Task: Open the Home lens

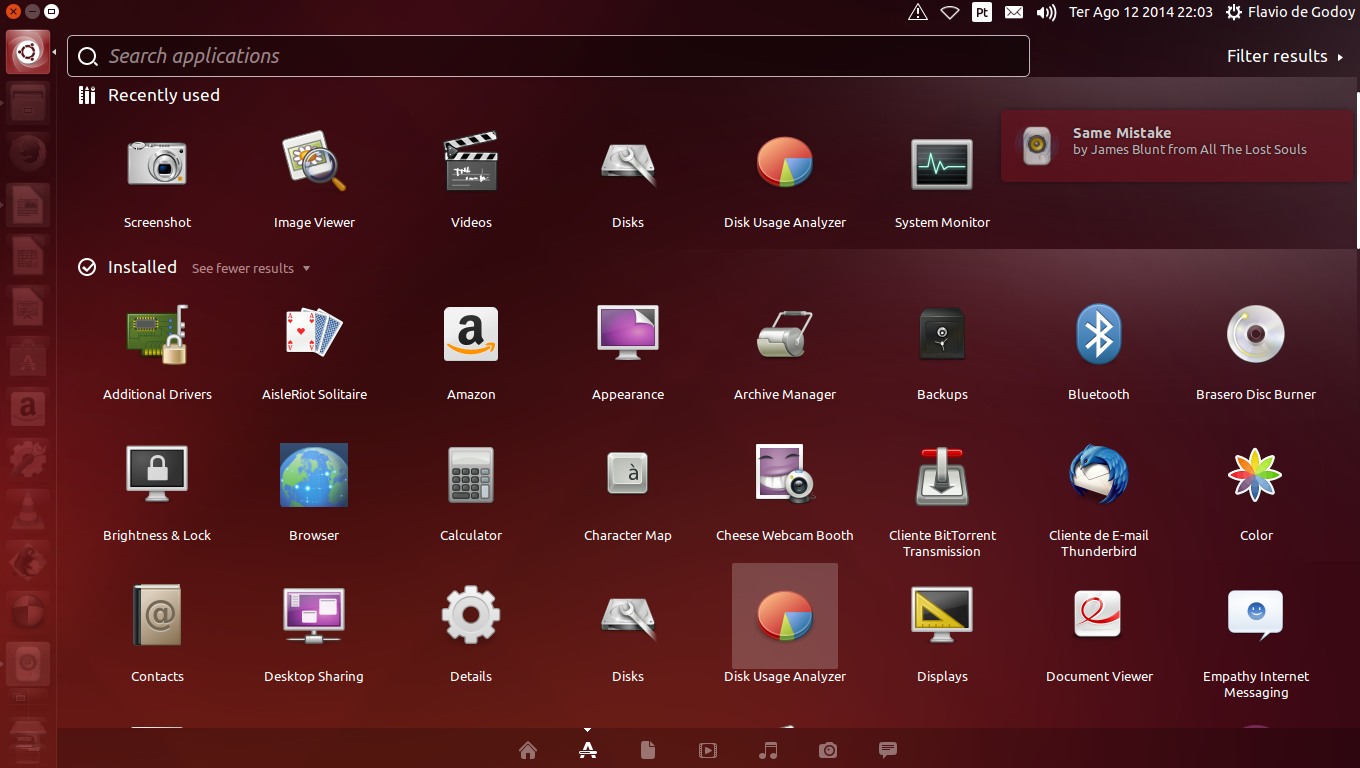Action: 528,750
